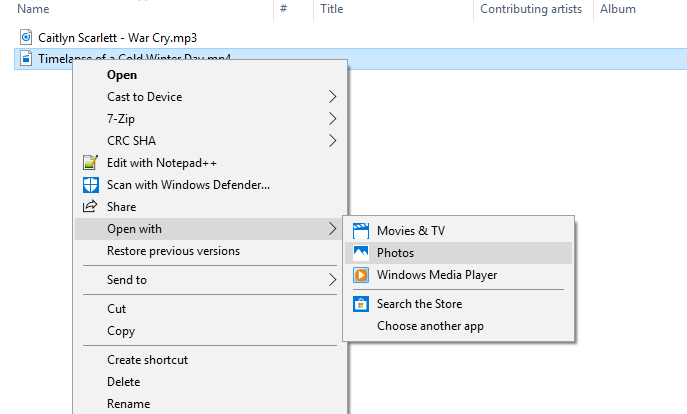Screen dimensions: 687x414
Task: Expand the 7-Zip submenu arrow
Action: pyautogui.click(x=333, y=119)
